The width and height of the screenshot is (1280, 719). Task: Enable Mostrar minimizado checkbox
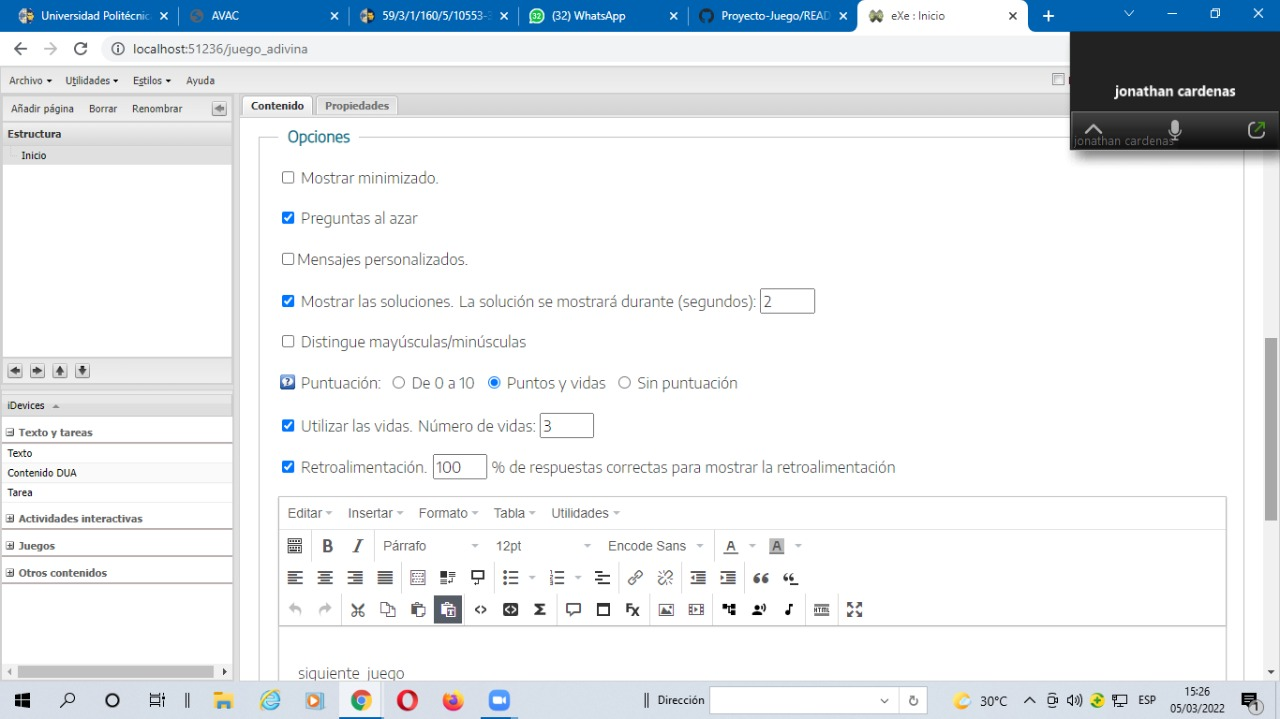tap(288, 177)
